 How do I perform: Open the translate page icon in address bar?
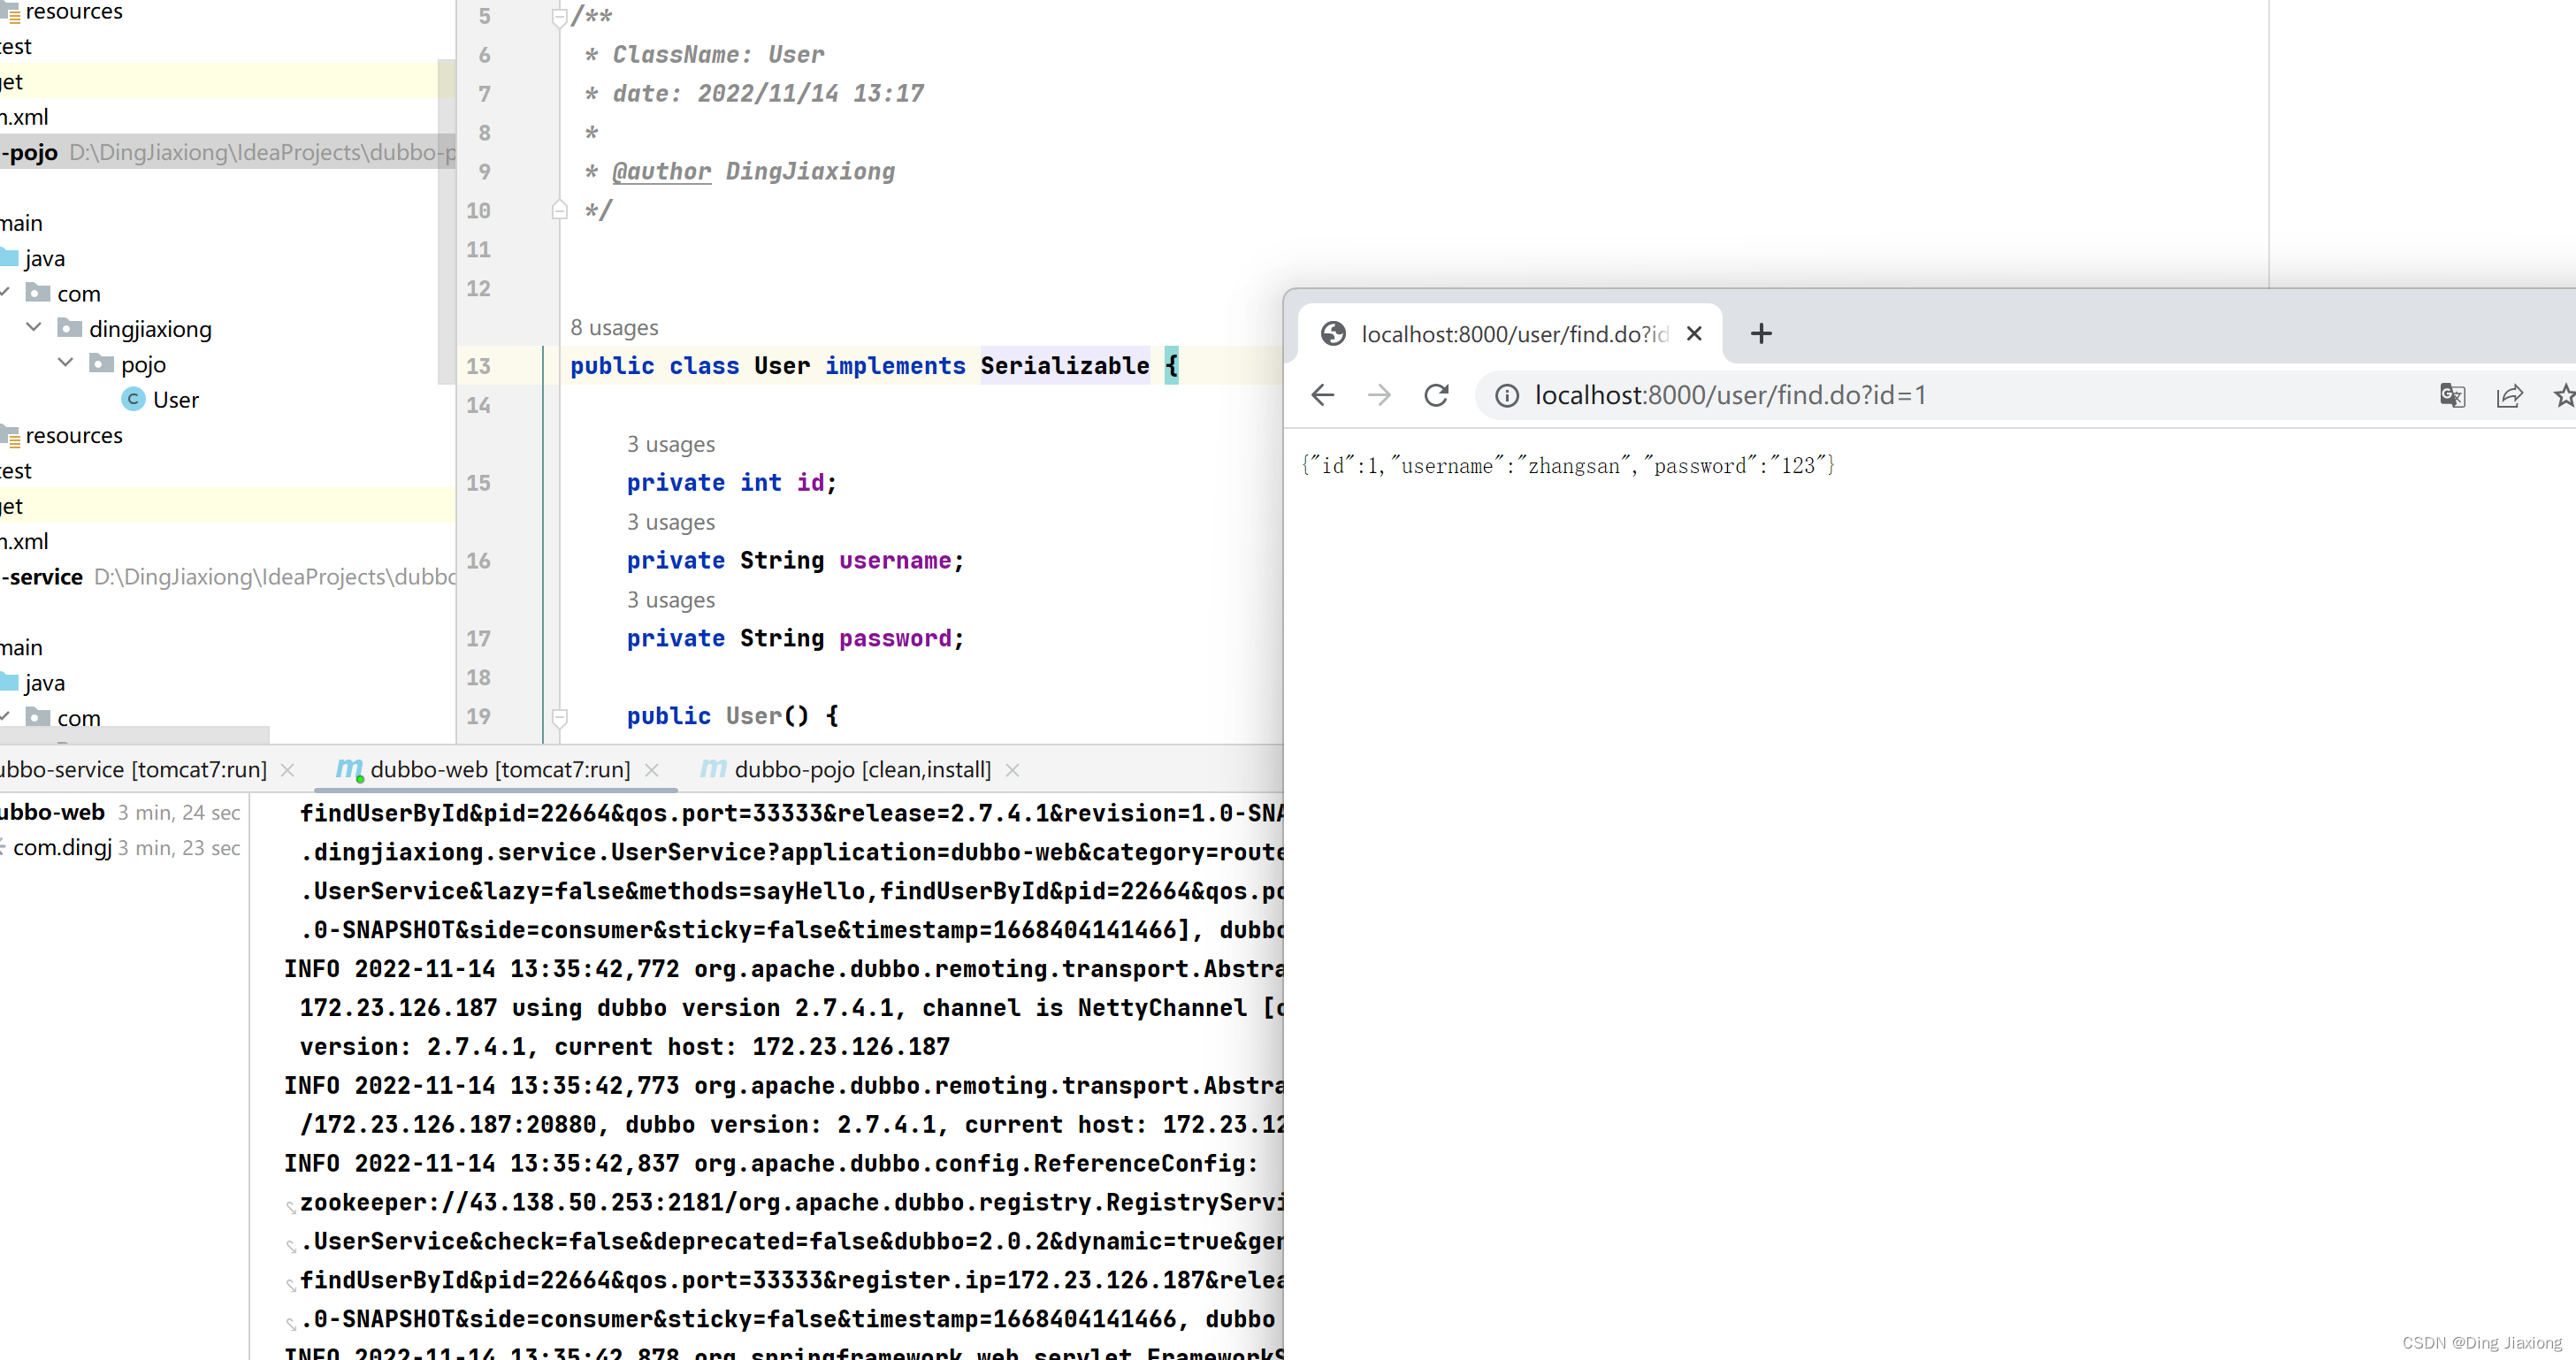[2452, 395]
